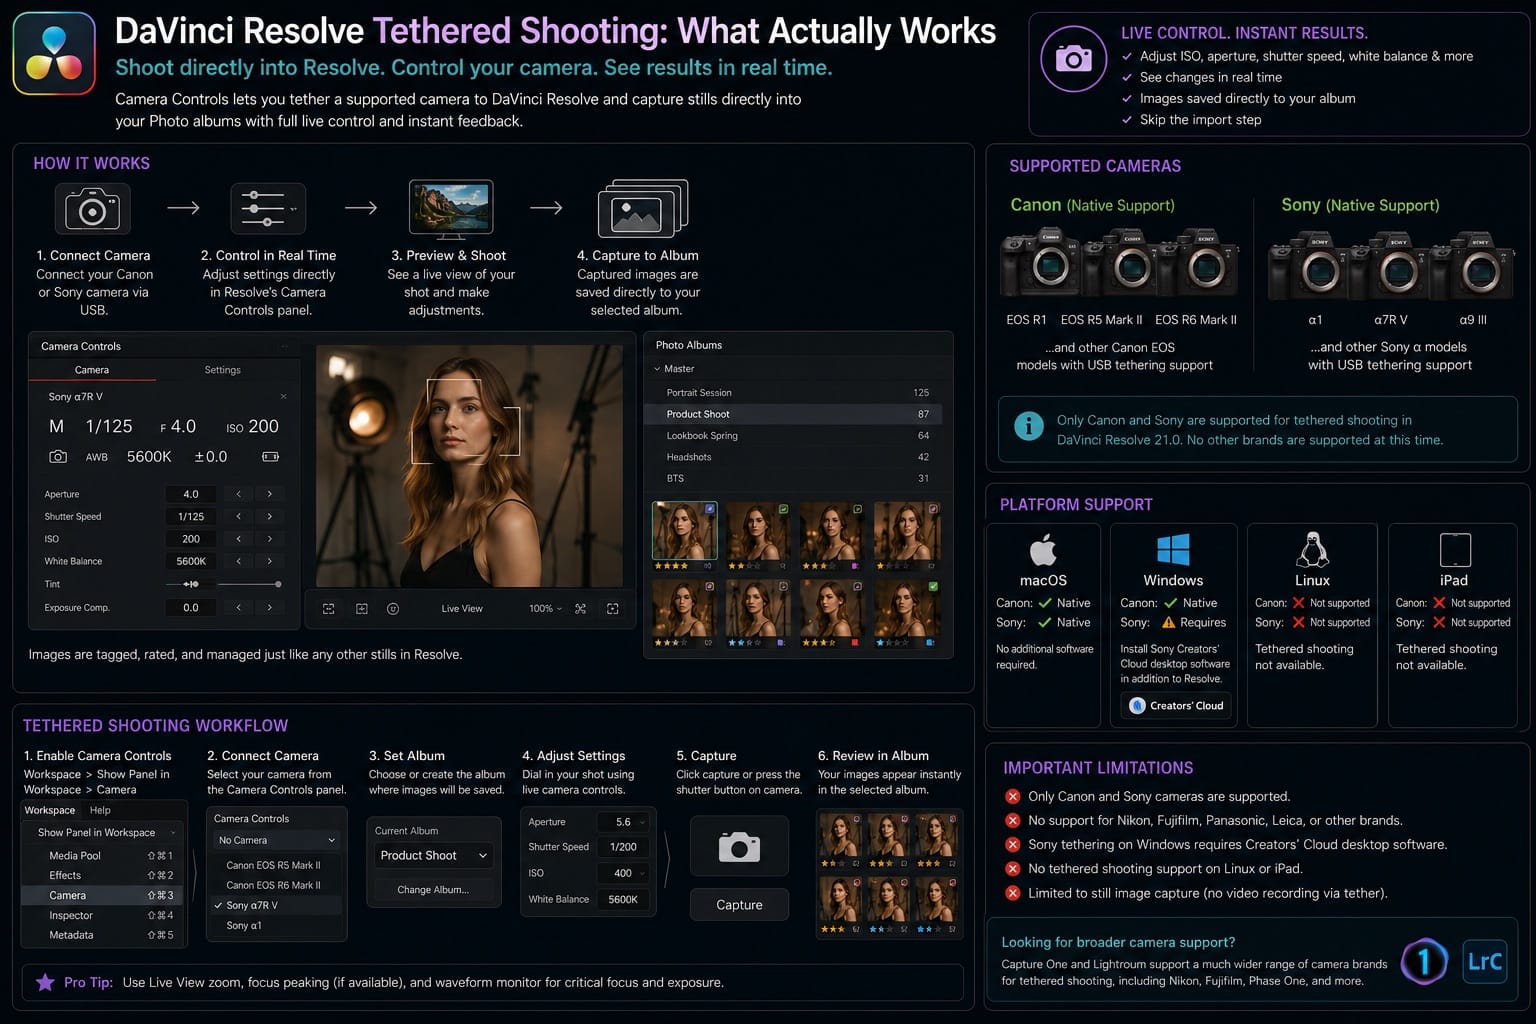Click the Lightroom Classic LrC icon
This screenshot has width=1536, height=1024.
pyautogui.click(x=1484, y=962)
